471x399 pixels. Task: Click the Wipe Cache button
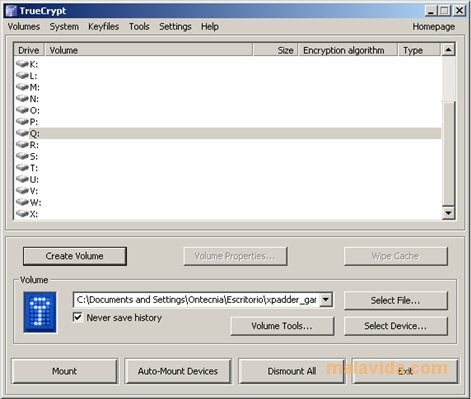coord(396,256)
